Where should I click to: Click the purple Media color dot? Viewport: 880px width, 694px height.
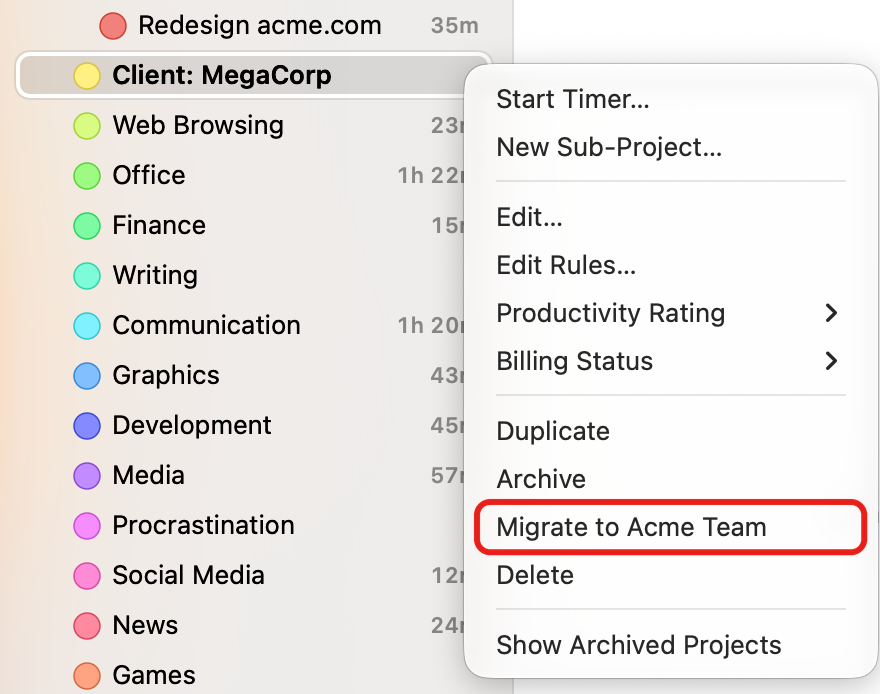[x=87, y=475]
